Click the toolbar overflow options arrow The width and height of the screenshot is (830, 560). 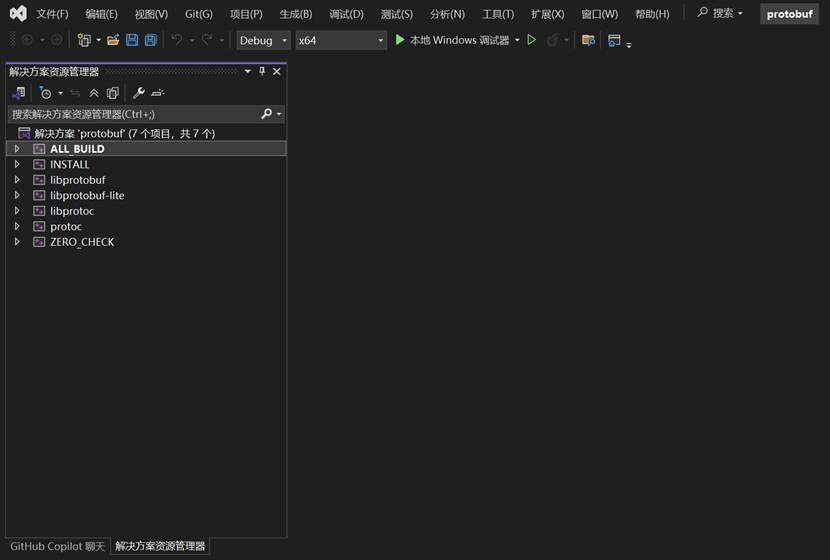click(x=629, y=44)
